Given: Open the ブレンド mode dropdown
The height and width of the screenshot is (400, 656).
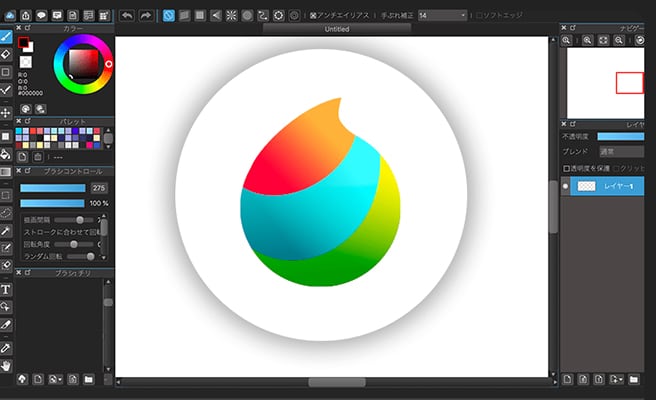Looking at the screenshot, I should tap(621, 151).
